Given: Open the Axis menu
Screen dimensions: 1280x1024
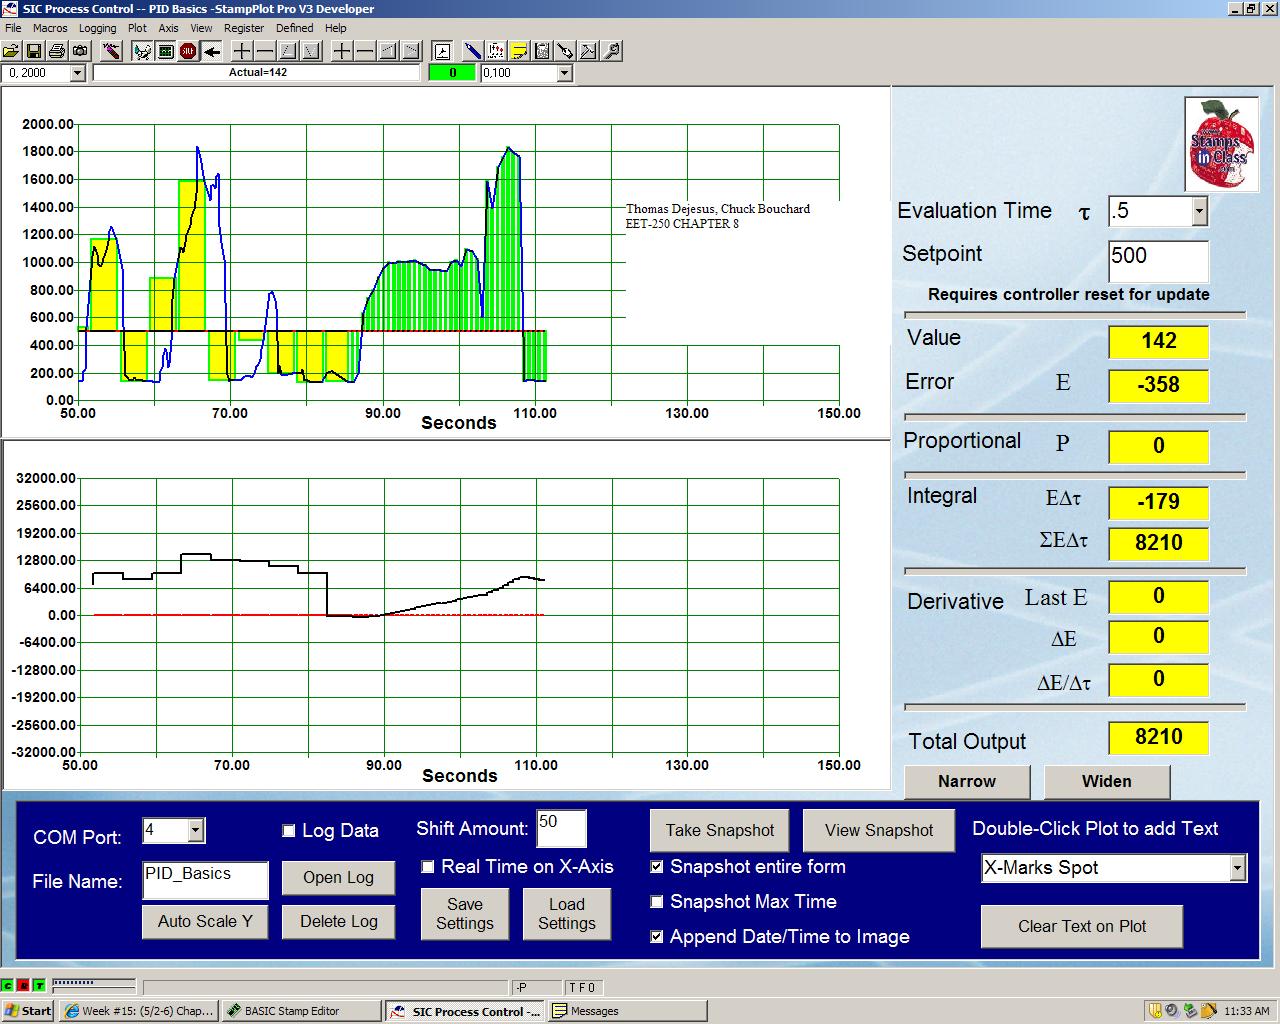Looking at the screenshot, I should click(x=168, y=28).
